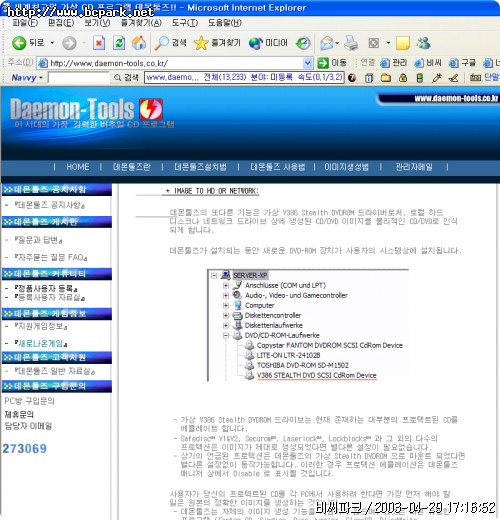Screen dimensions: 500x520
Task: Click the Print icon
Action: coord(351,43)
